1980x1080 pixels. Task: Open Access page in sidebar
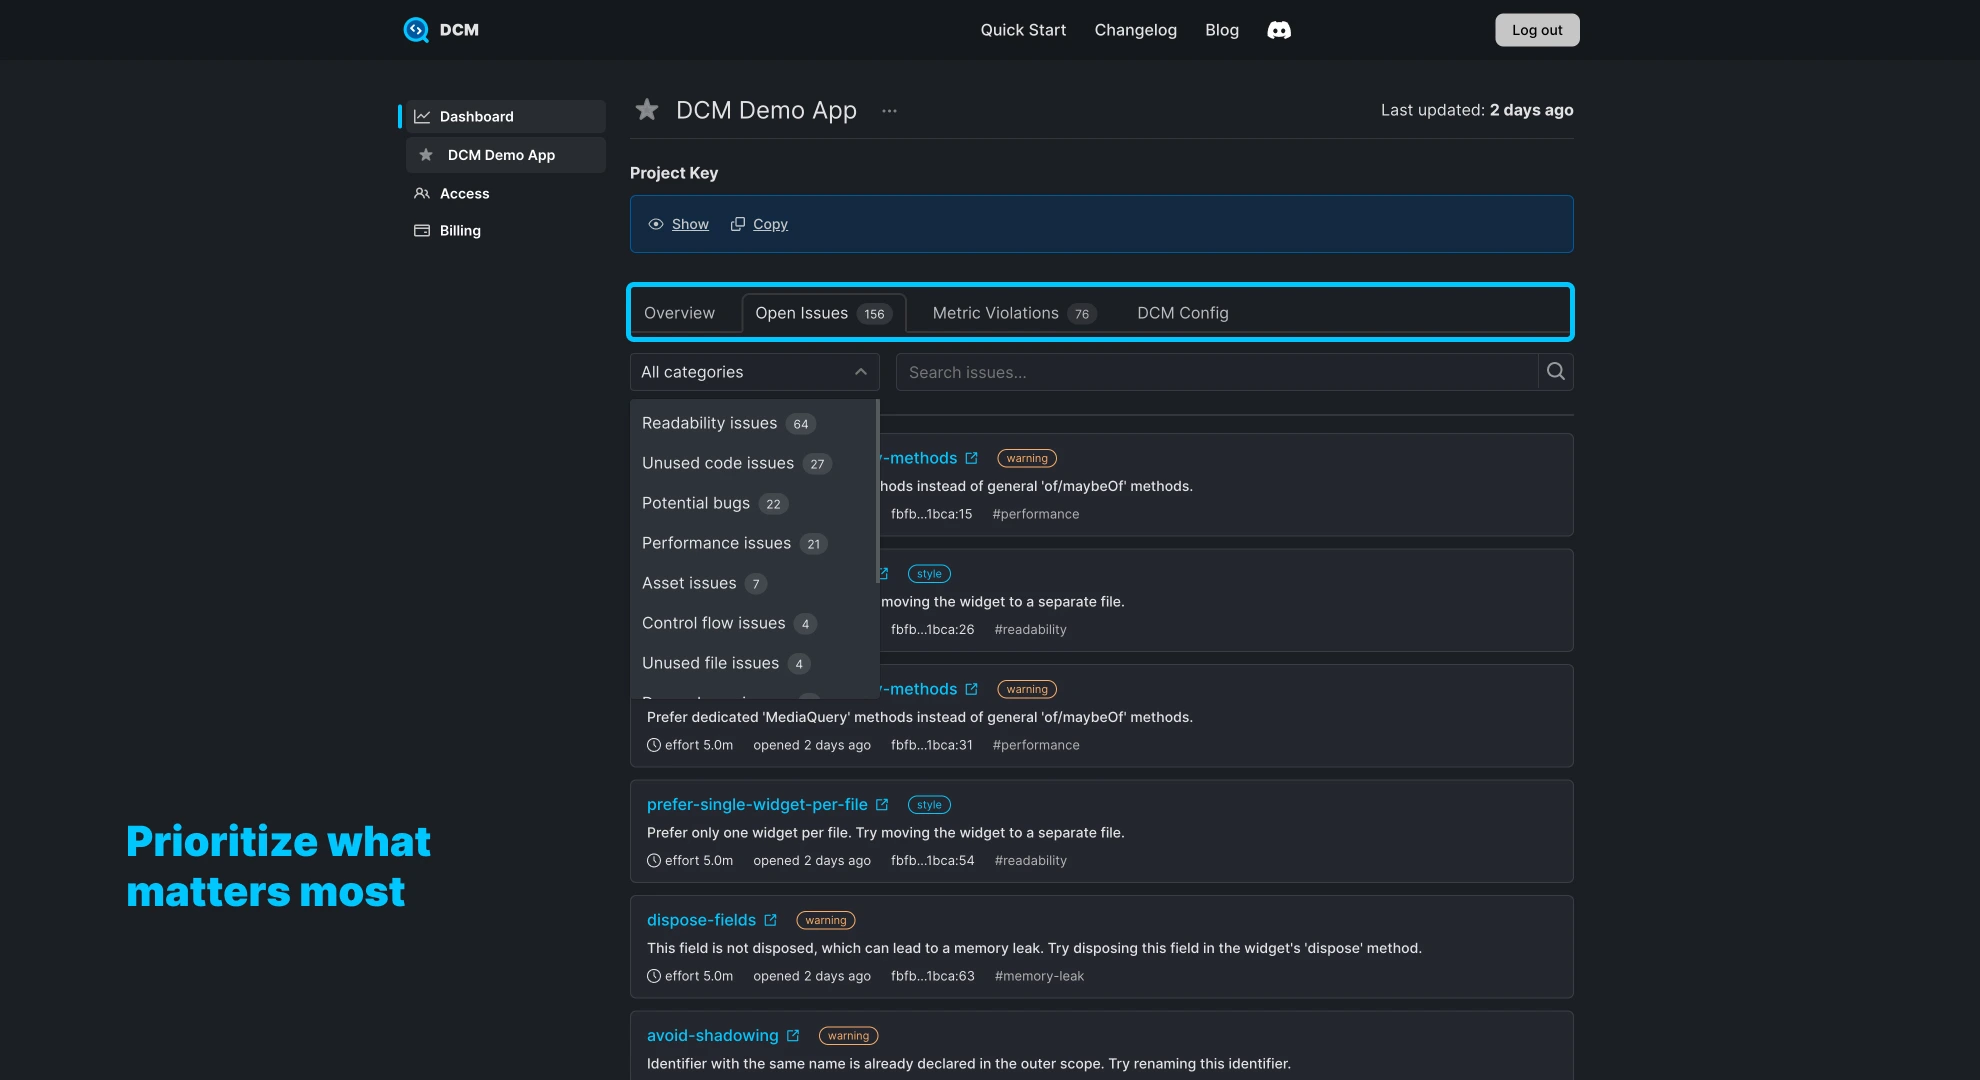pyautogui.click(x=464, y=194)
